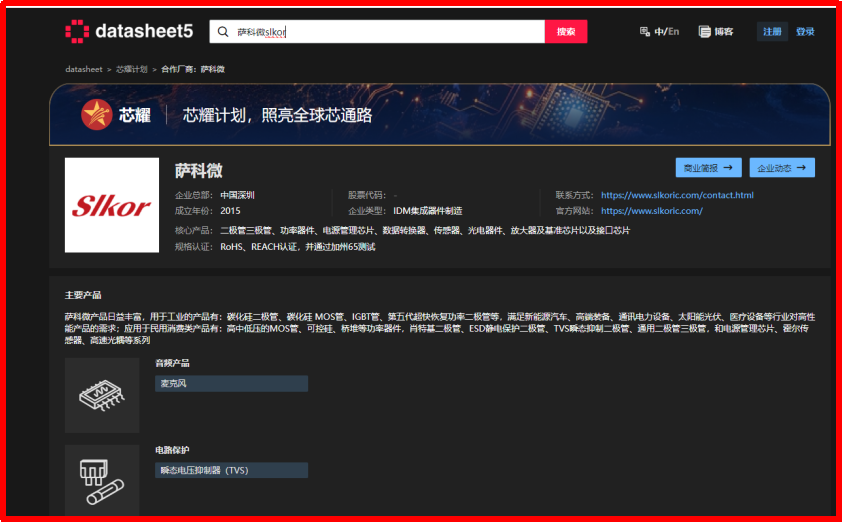This screenshot has width=843, height=523.
Task: Open the 博客 blog icon link
Action: point(704,32)
